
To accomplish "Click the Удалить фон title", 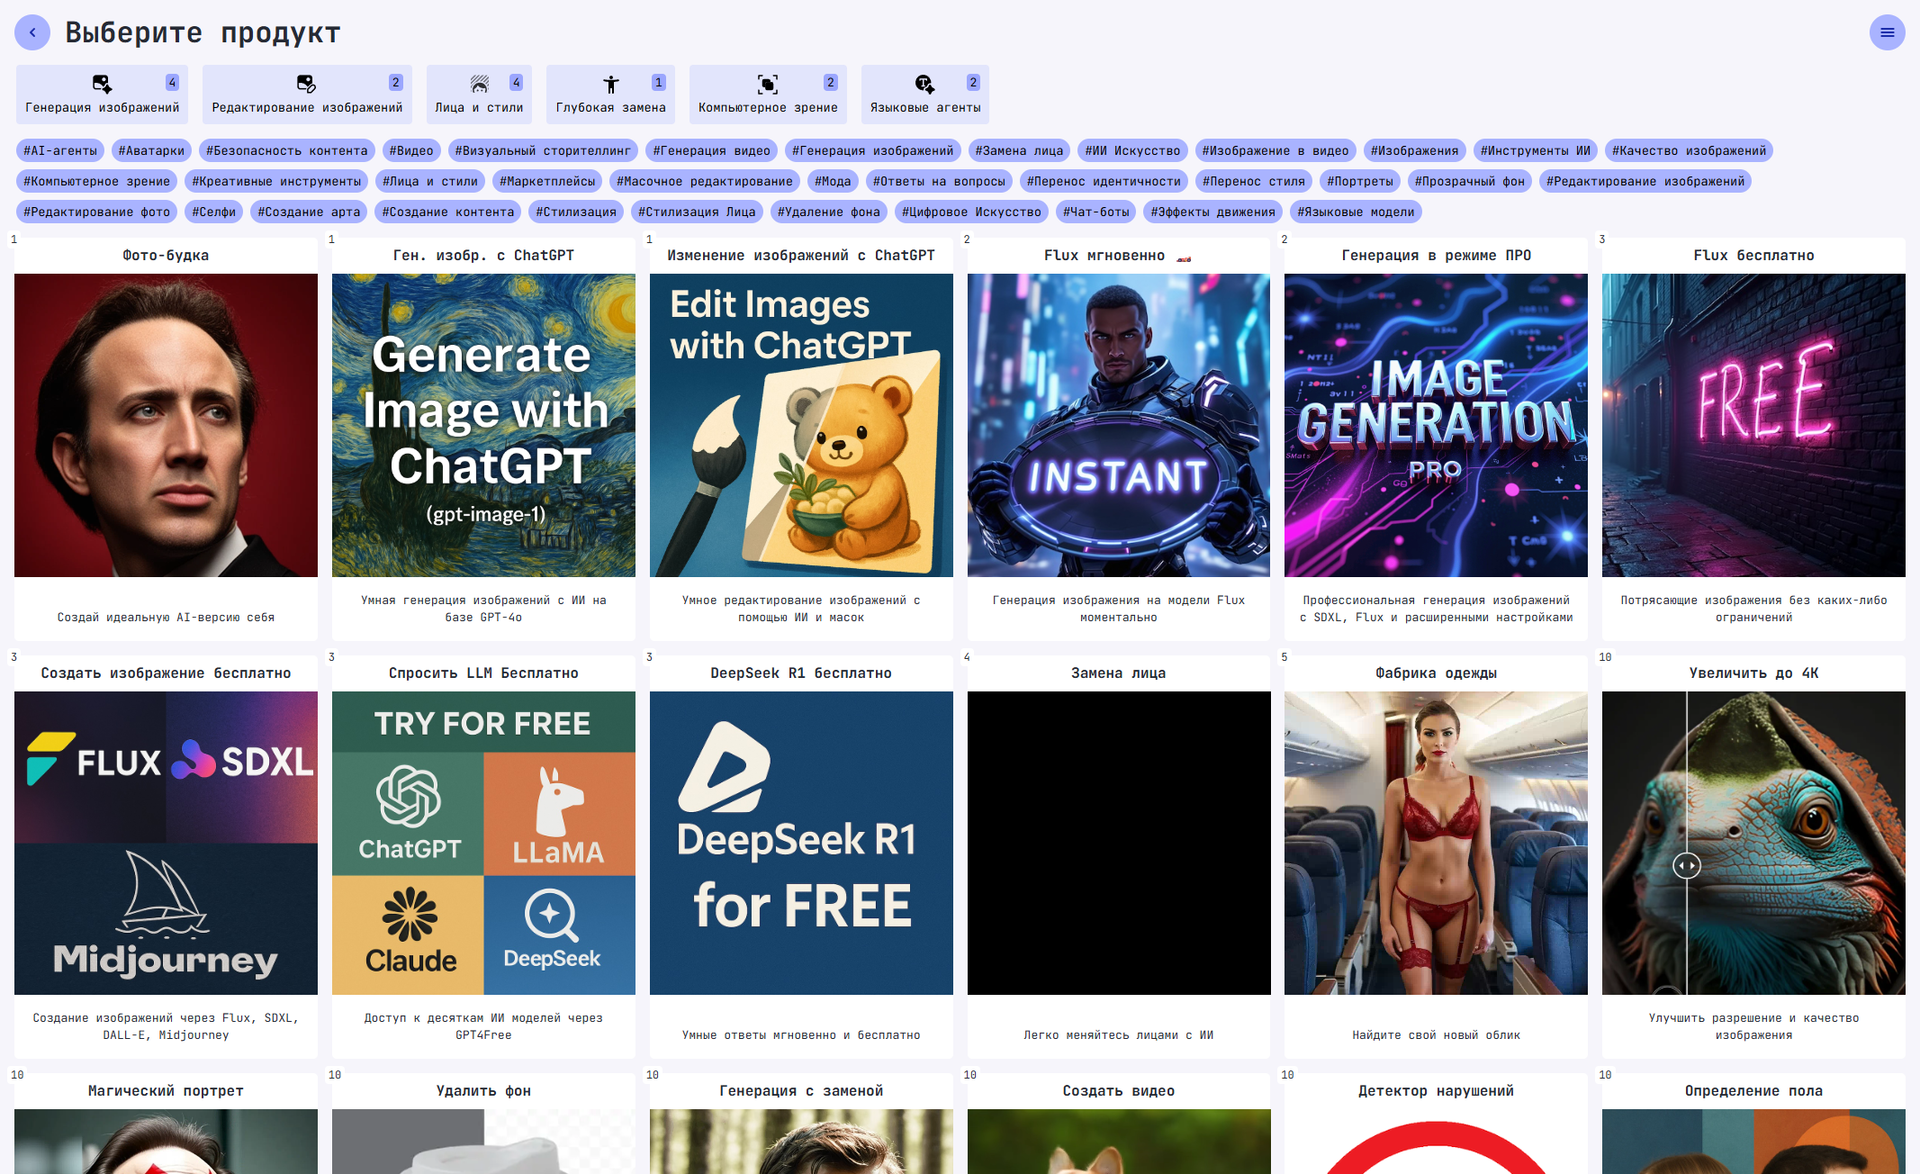I will coord(483,1091).
